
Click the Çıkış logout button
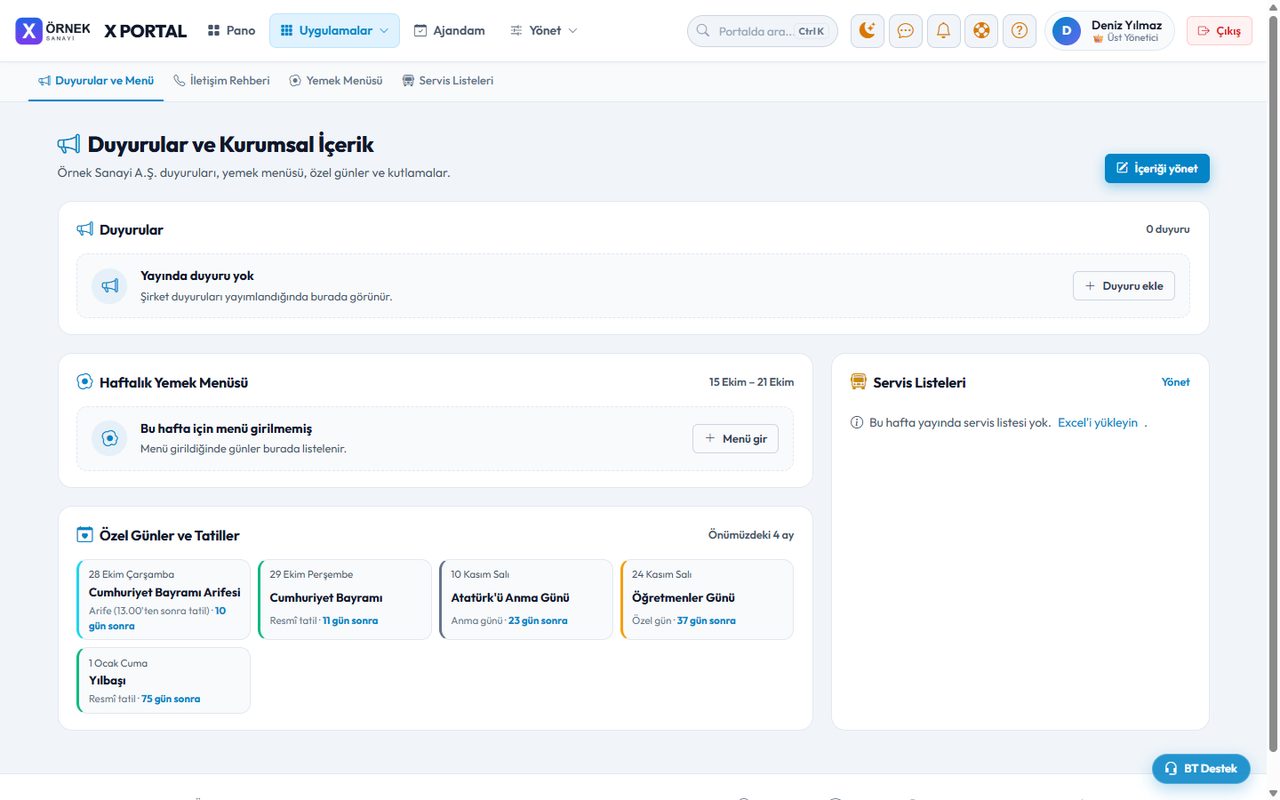1219,31
